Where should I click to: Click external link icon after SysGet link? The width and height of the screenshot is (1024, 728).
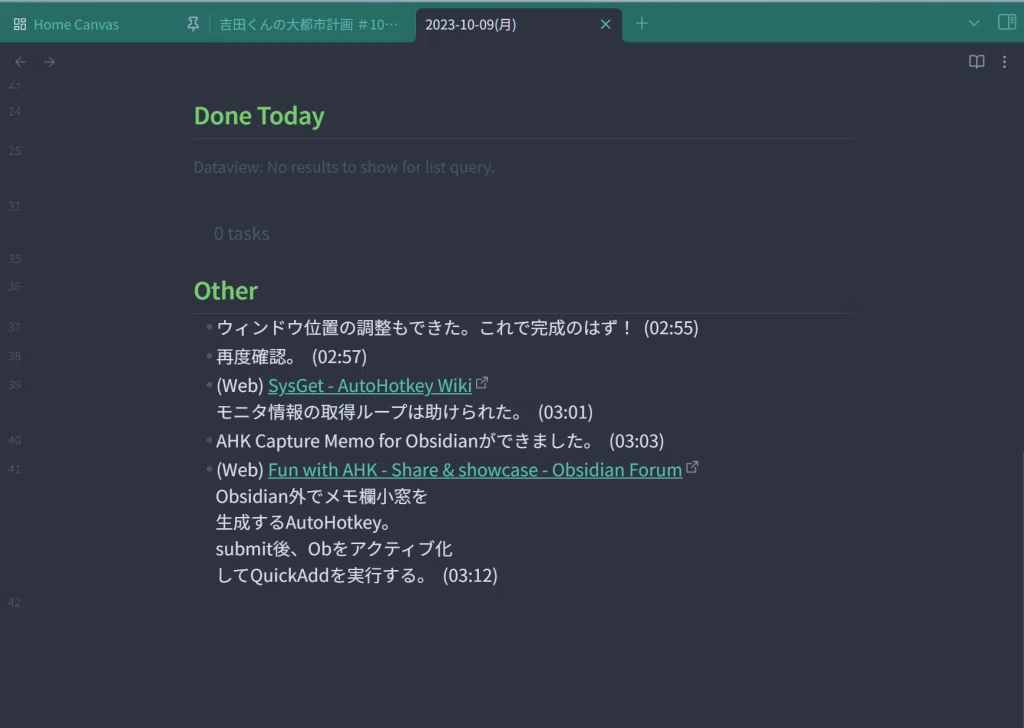(x=482, y=383)
